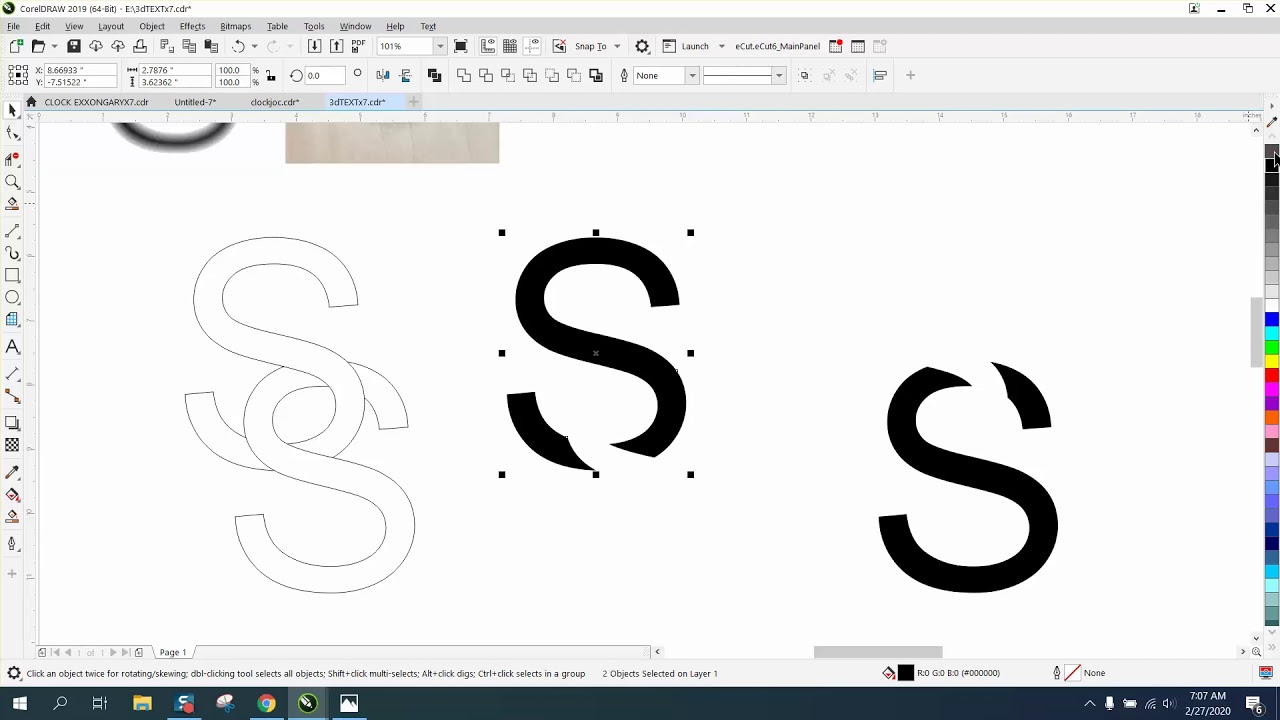1280x720 pixels.
Task: Click the Page 1 tab
Action: [x=173, y=652]
